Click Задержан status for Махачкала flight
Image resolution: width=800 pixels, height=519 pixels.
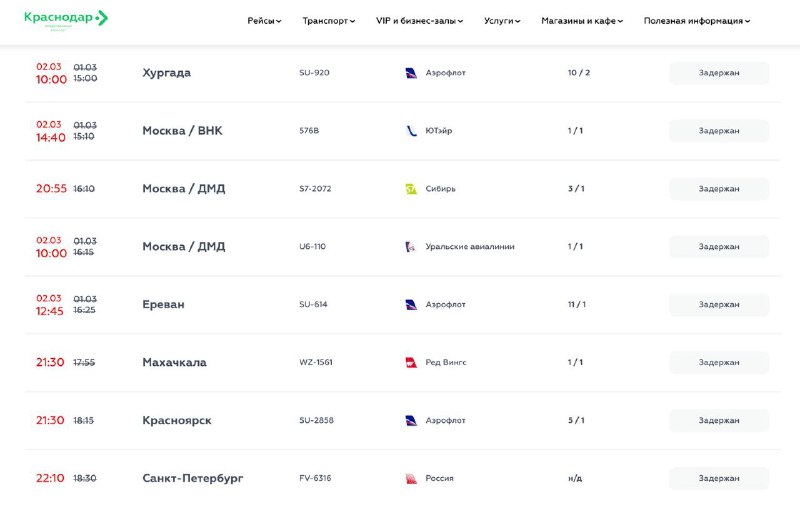[x=719, y=363]
